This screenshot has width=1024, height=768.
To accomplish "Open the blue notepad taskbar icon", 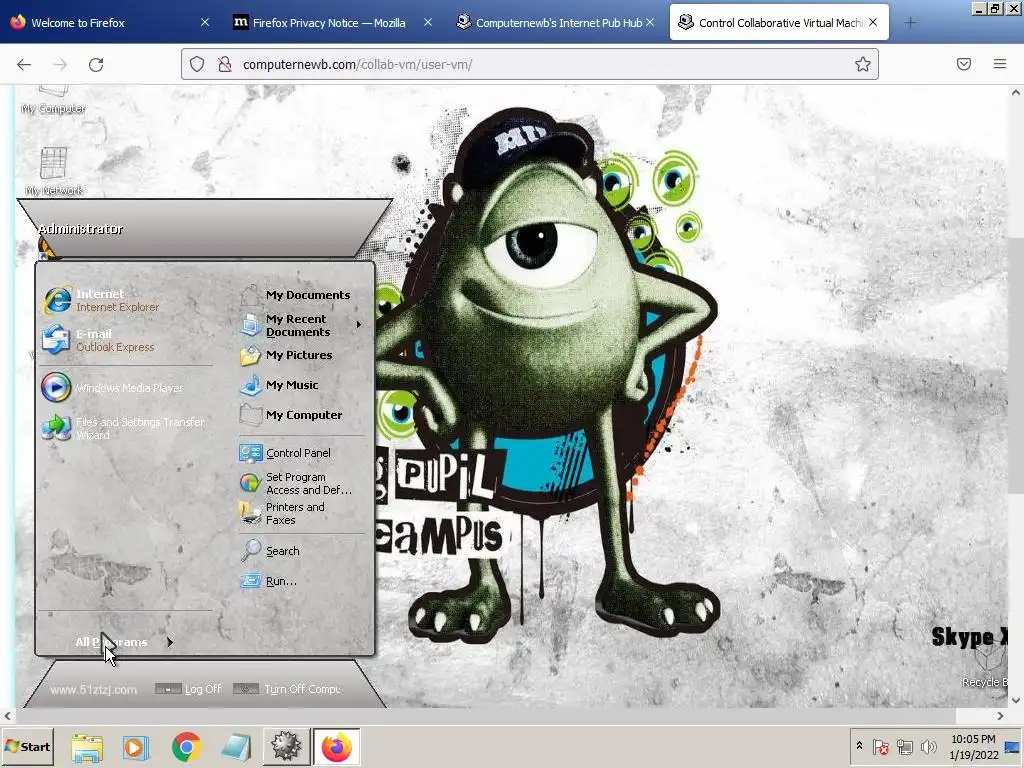I will (x=236, y=747).
